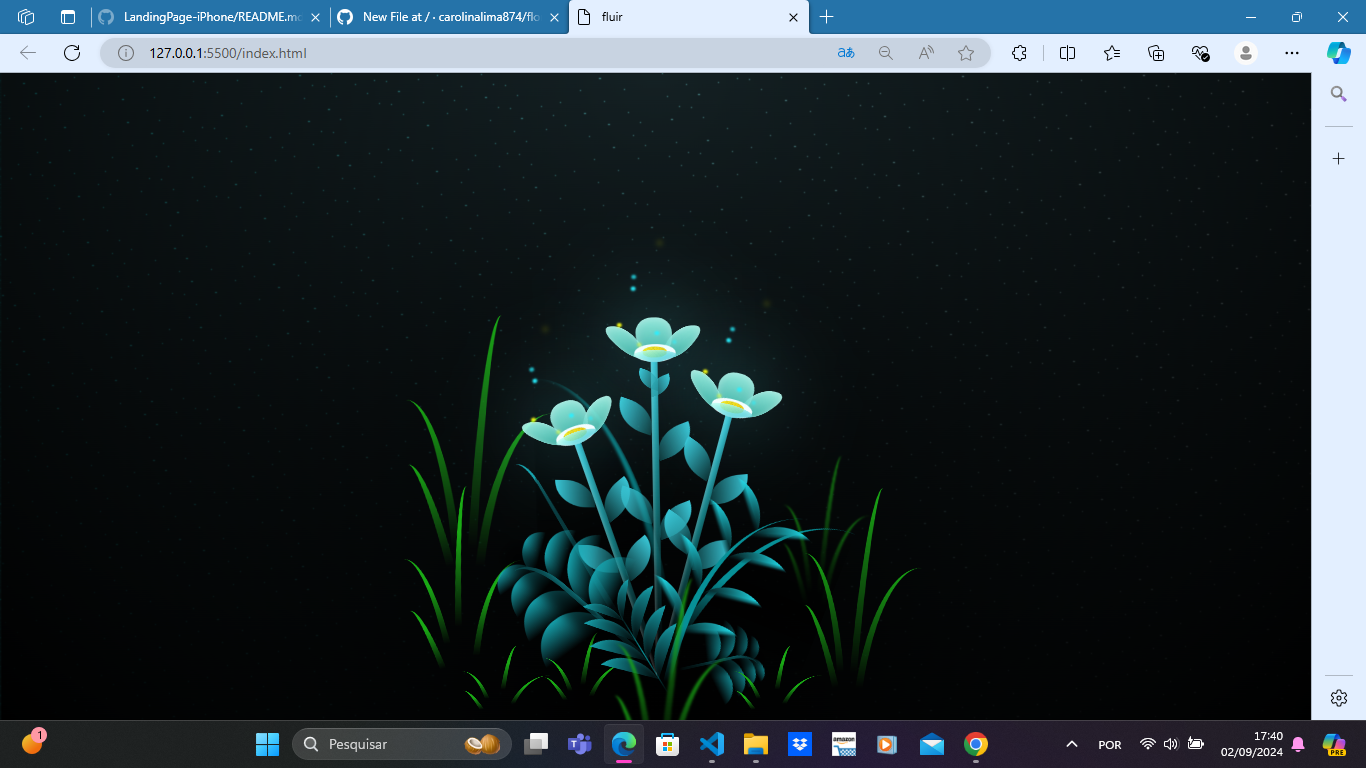Adjust system volume from the tray
Image resolution: width=1366 pixels, height=768 pixels.
(x=1170, y=744)
